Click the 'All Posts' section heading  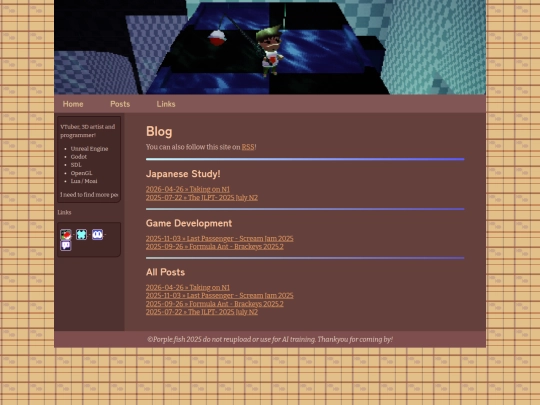(166, 272)
